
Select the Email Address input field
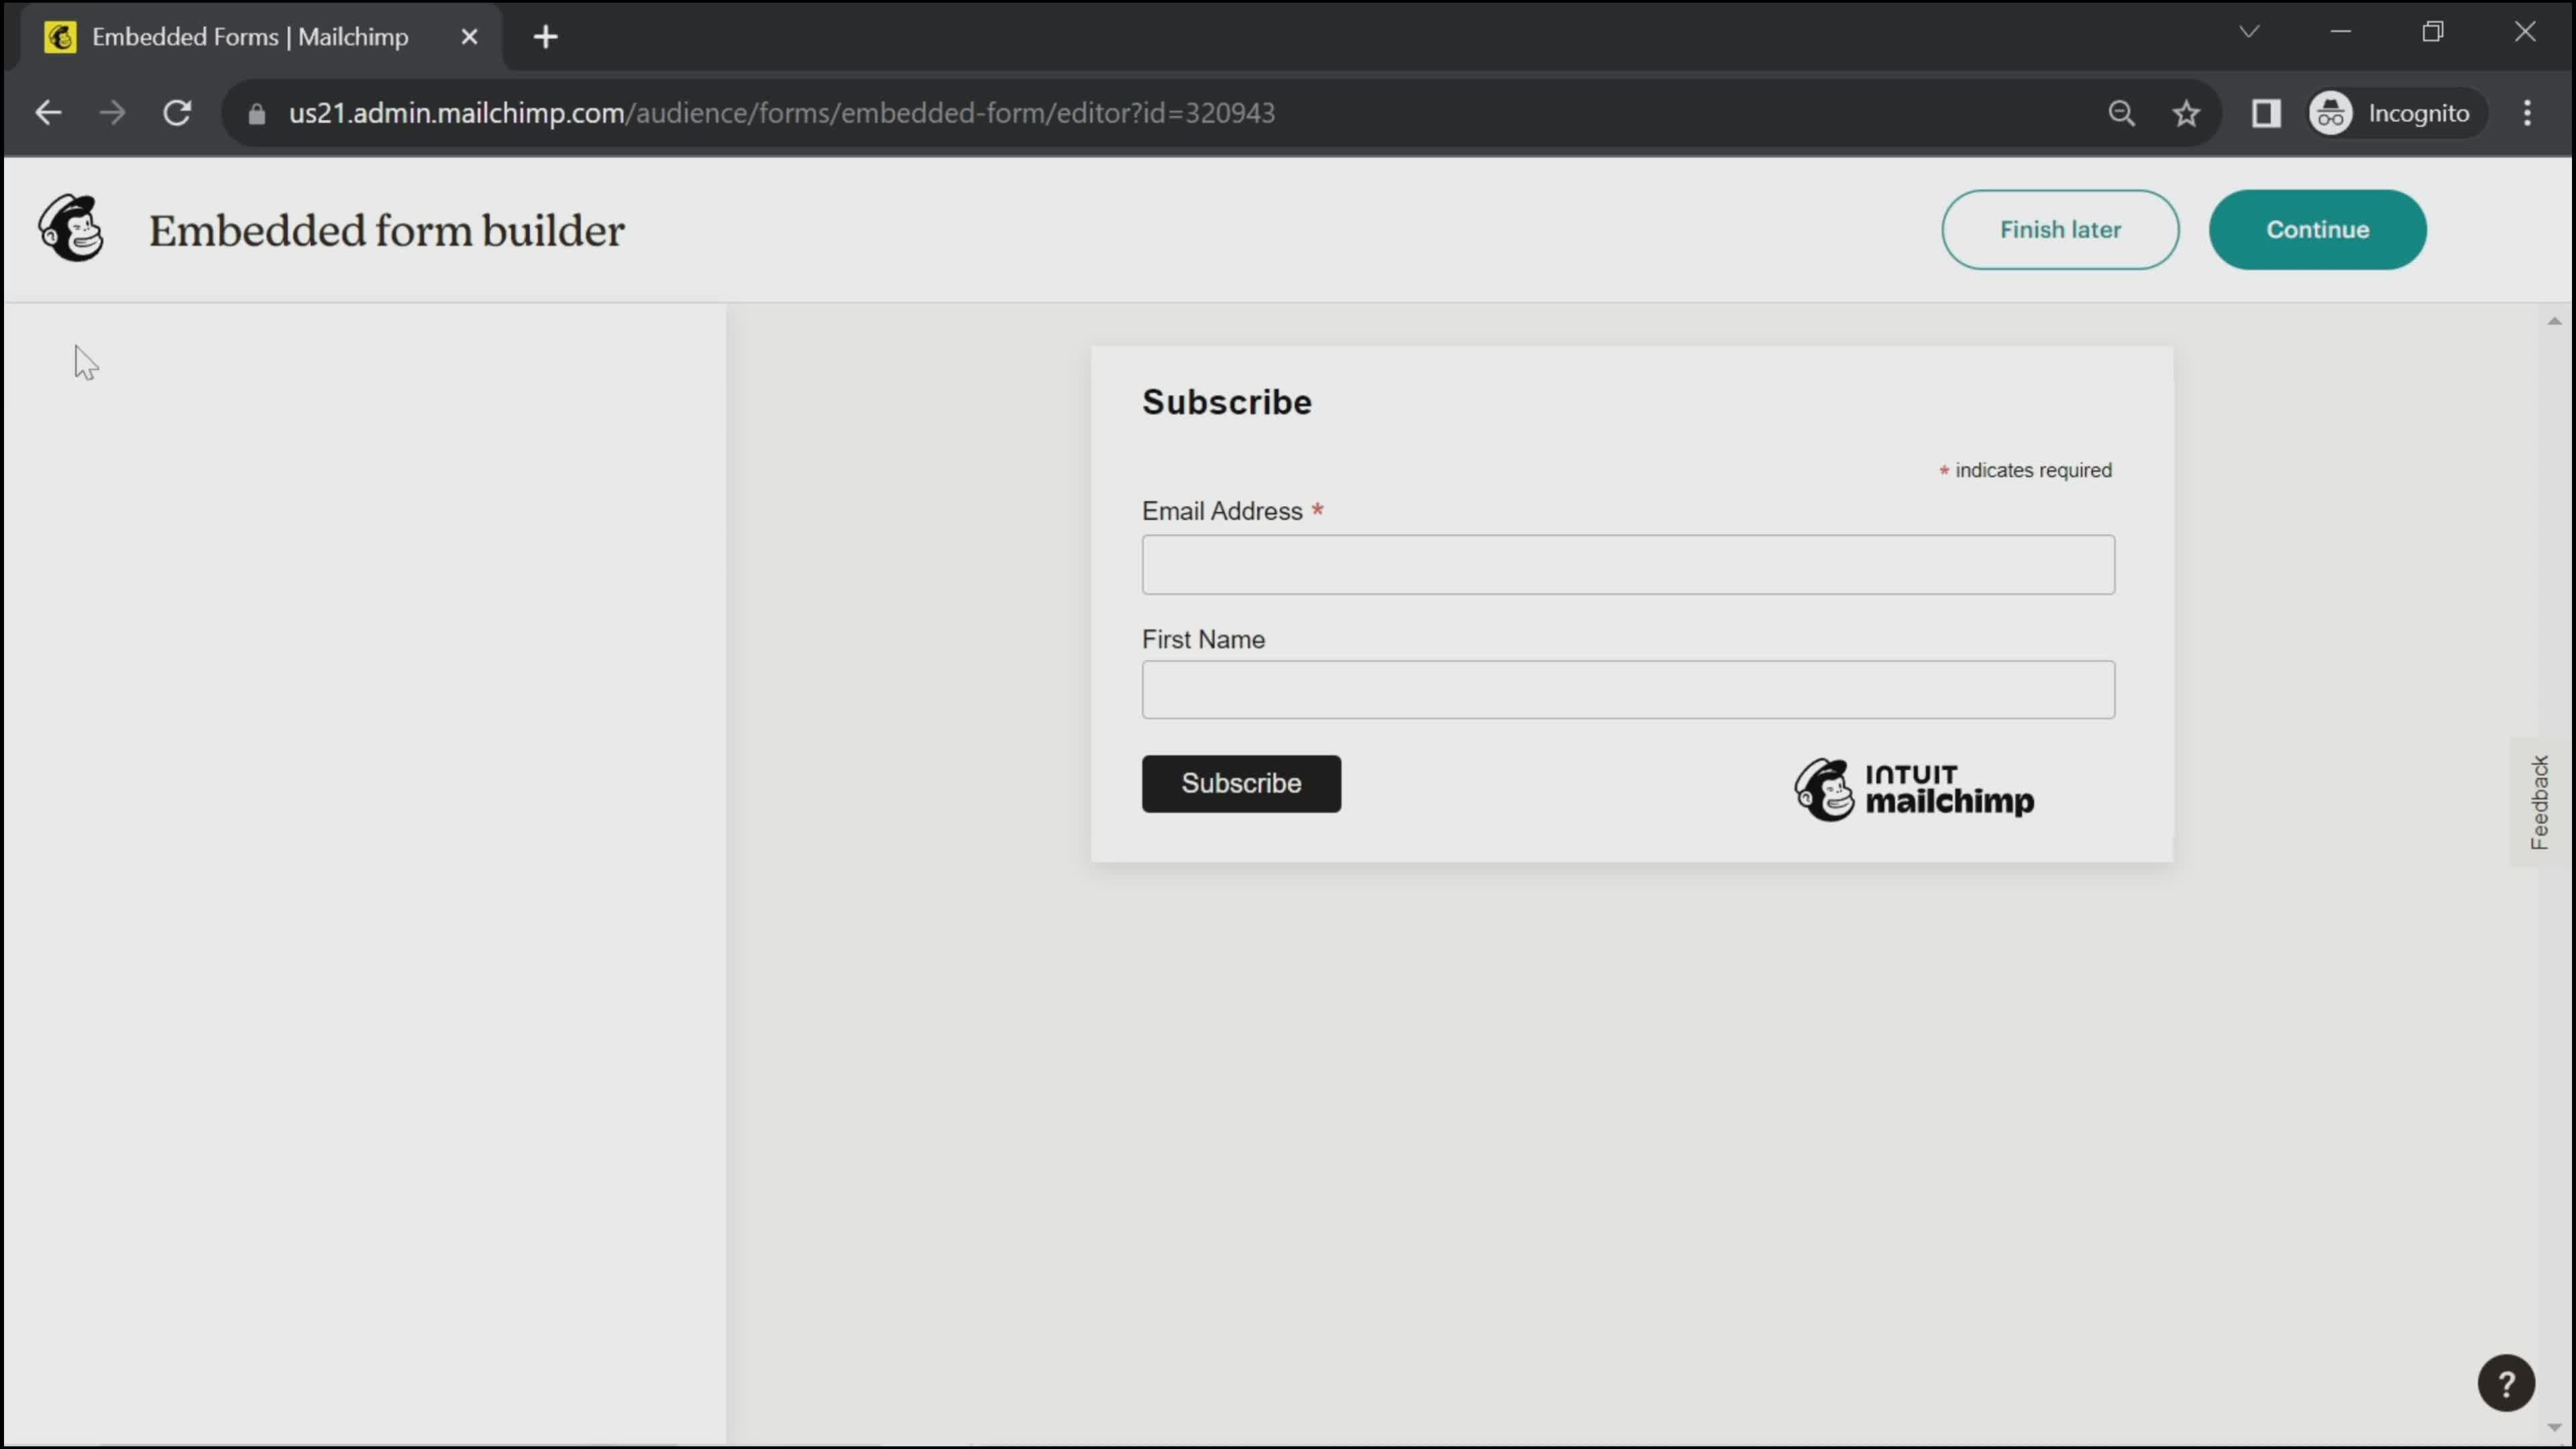coord(1629,563)
